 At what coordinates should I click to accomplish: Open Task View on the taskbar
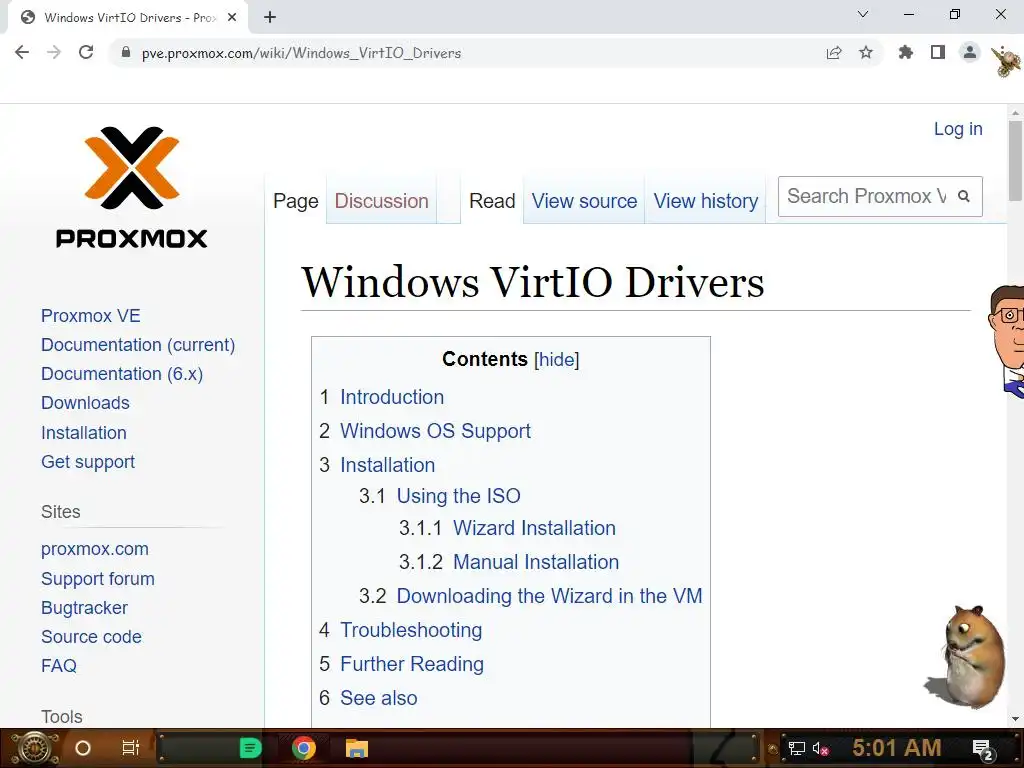click(131, 748)
